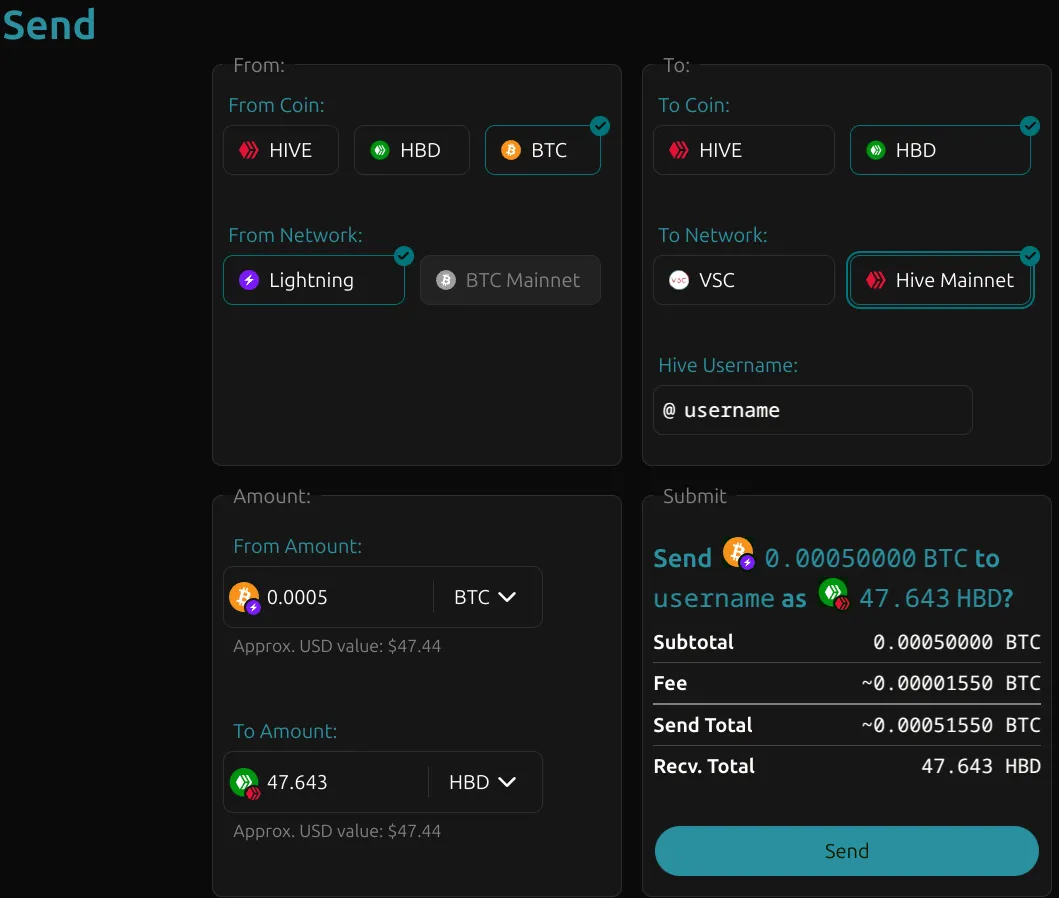Click the green HBD icon in From Coin
1059x898 pixels.
(380, 150)
